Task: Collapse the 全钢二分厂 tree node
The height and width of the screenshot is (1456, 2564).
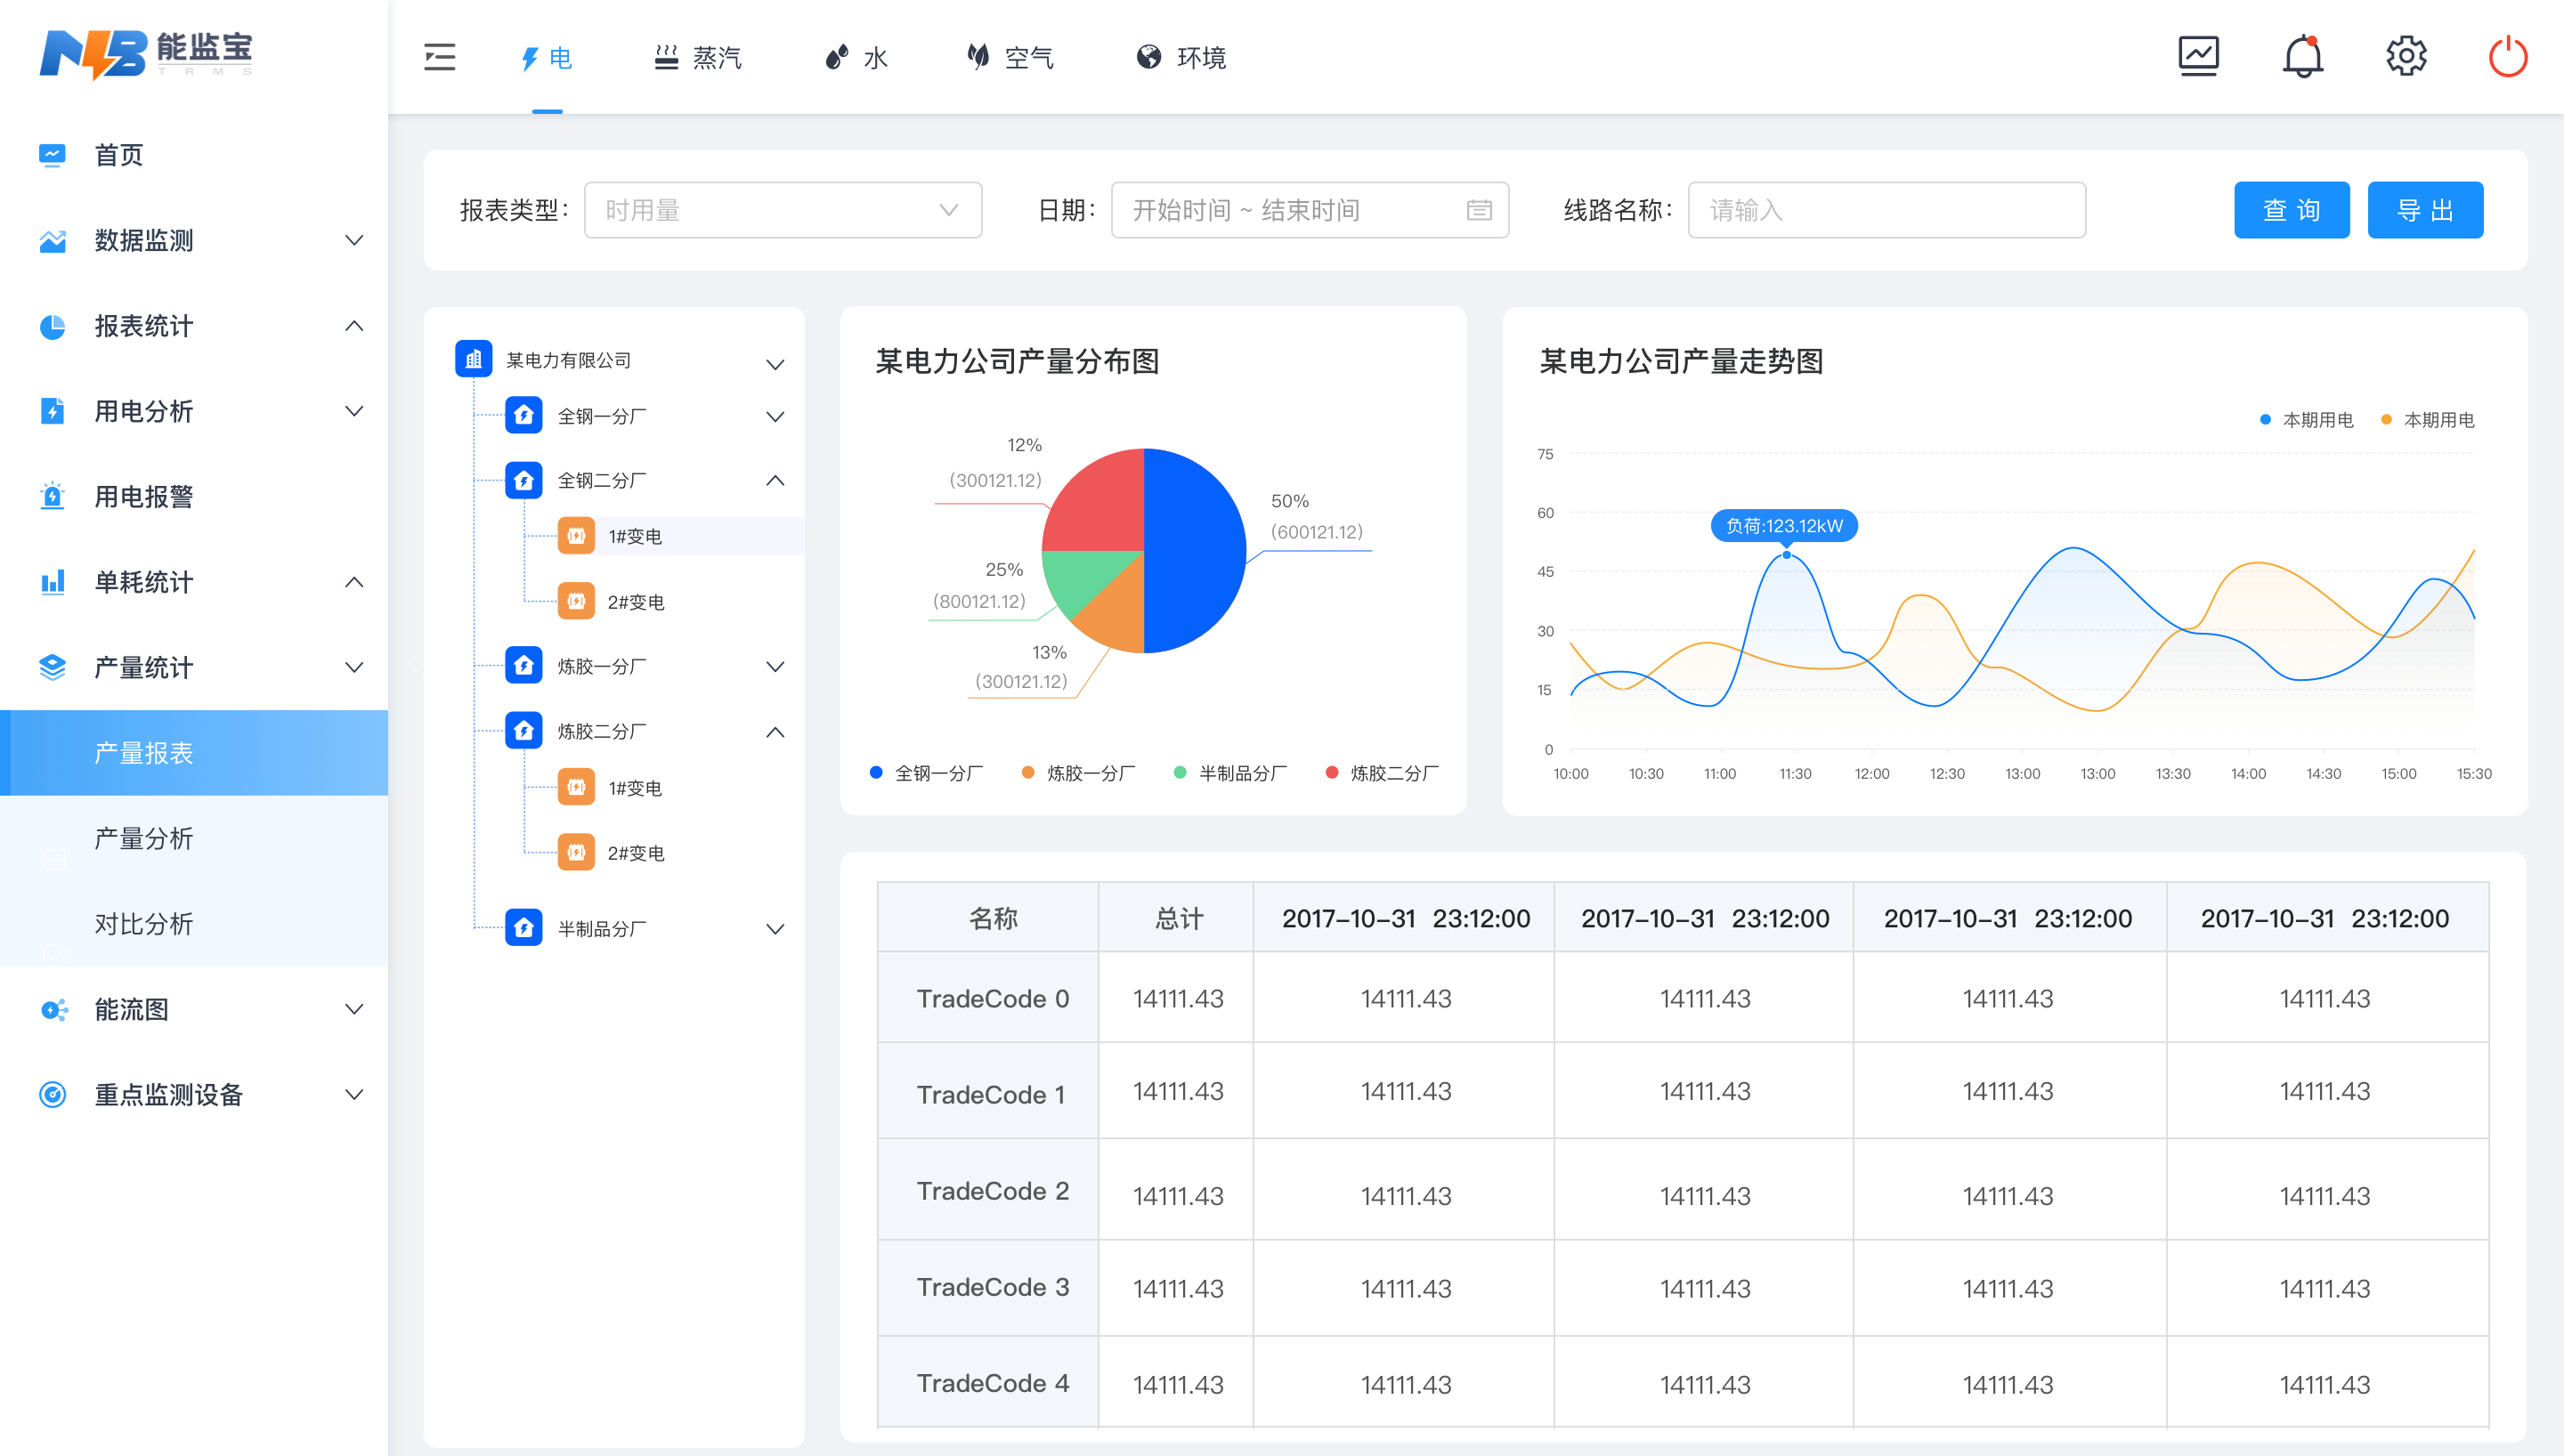Action: [x=775, y=481]
